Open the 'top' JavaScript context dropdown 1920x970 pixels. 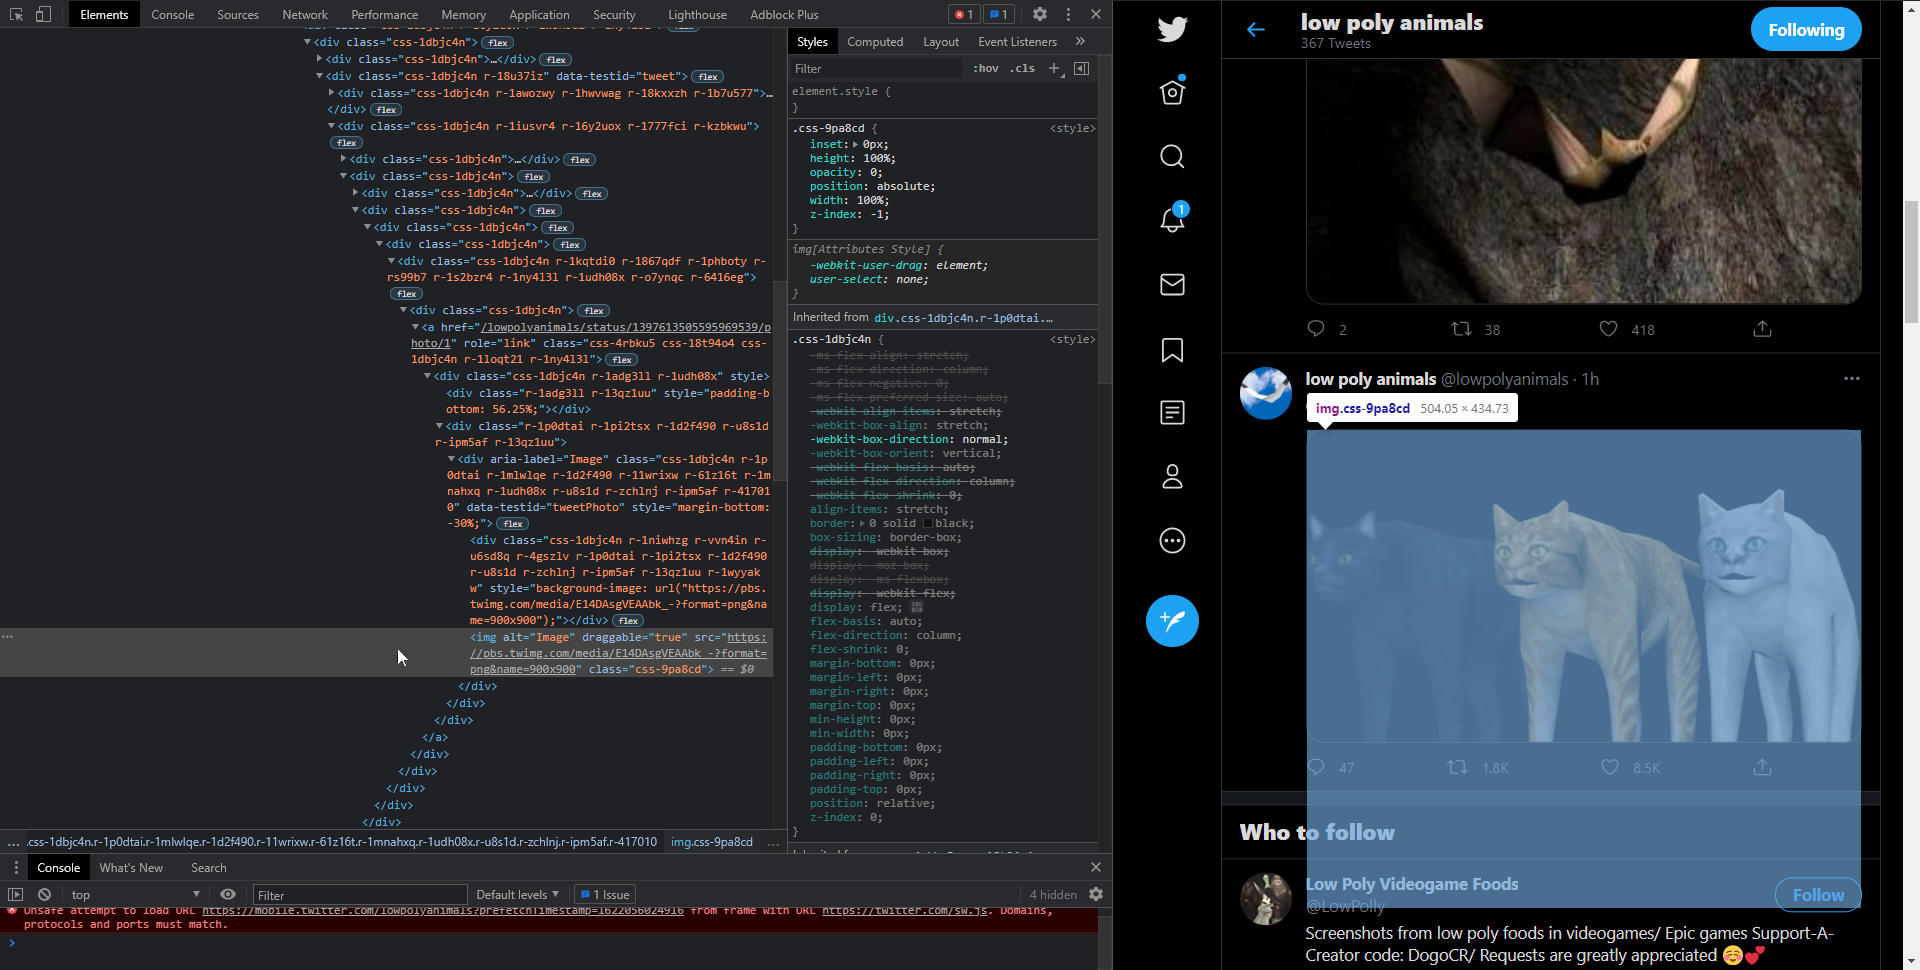(x=135, y=894)
